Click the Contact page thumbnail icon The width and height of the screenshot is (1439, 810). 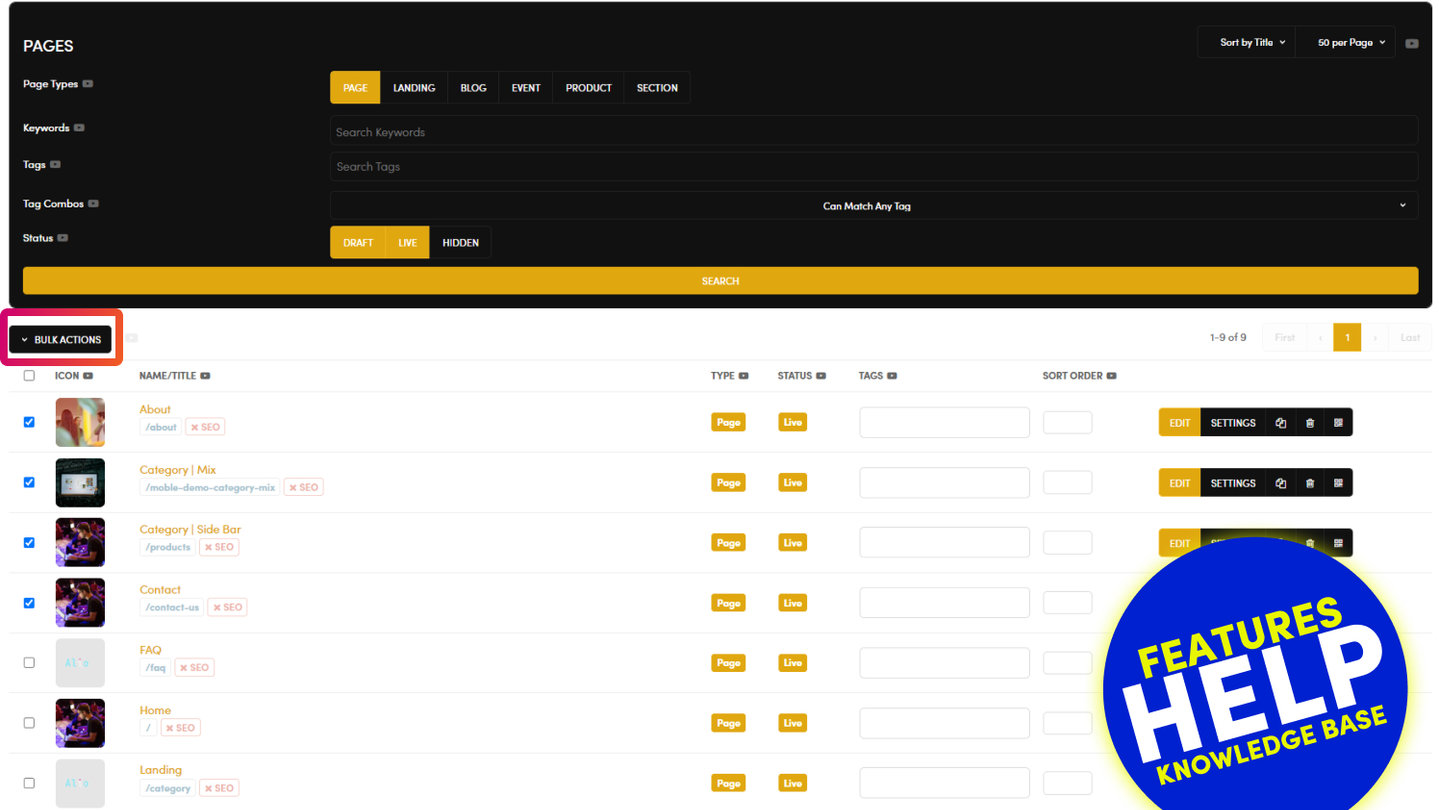pyautogui.click(x=80, y=603)
